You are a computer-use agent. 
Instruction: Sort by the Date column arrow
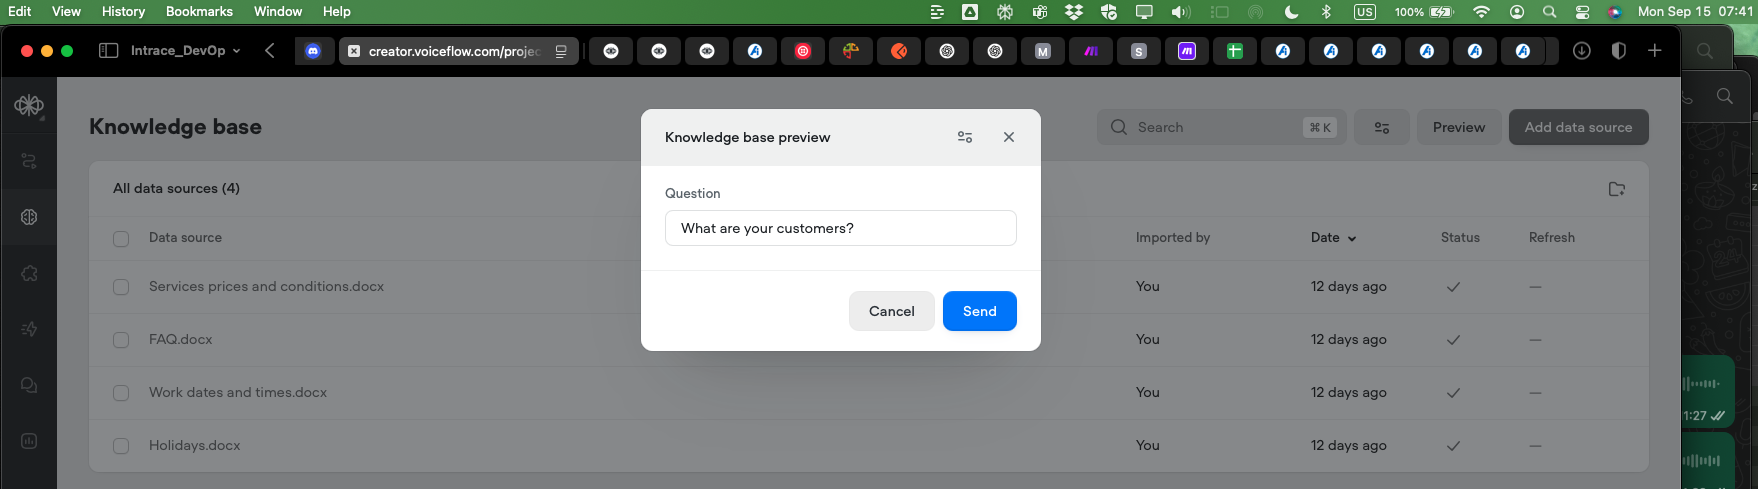tap(1352, 238)
